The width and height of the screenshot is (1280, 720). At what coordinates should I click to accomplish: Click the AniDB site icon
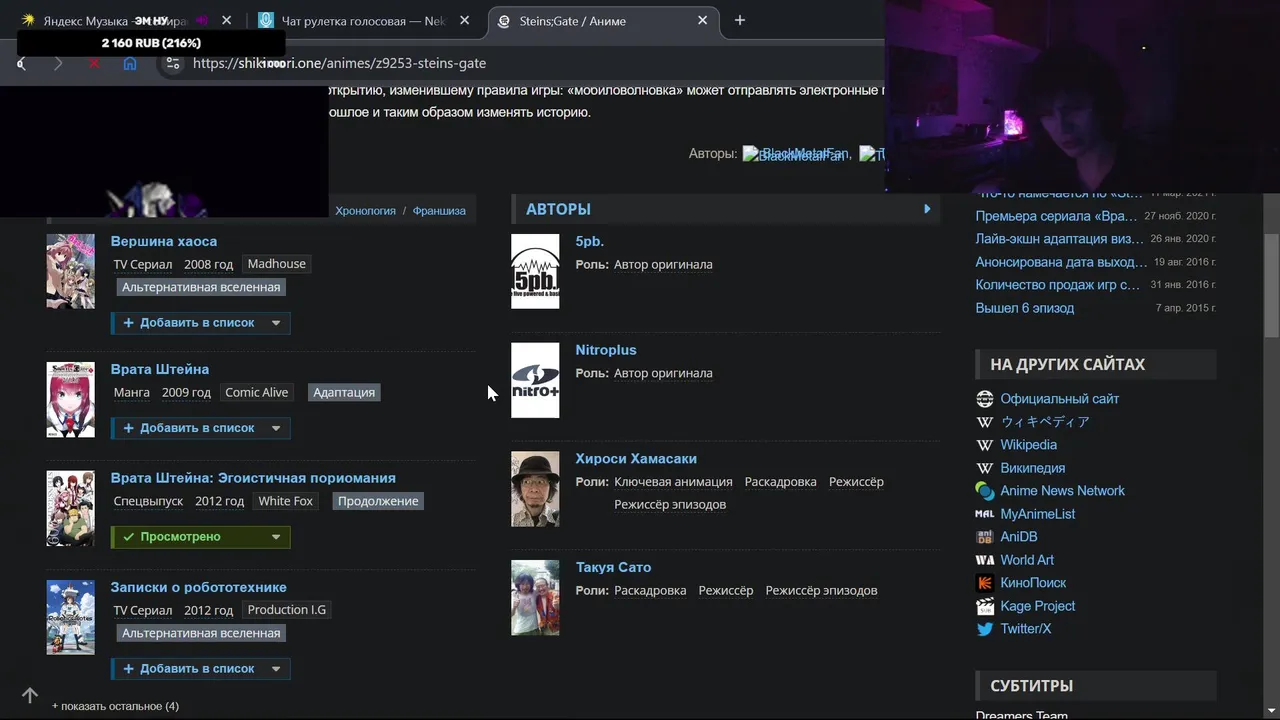(x=985, y=537)
